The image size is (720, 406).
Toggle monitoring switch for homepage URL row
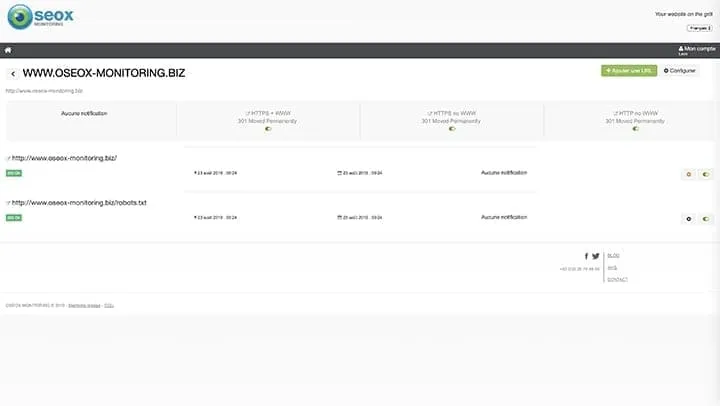[x=706, y=174]
